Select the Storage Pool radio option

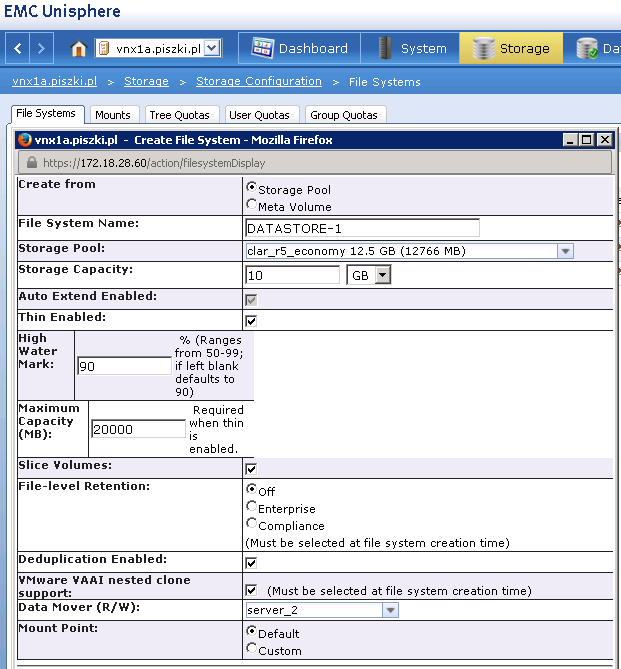click(x=251, y=187)
